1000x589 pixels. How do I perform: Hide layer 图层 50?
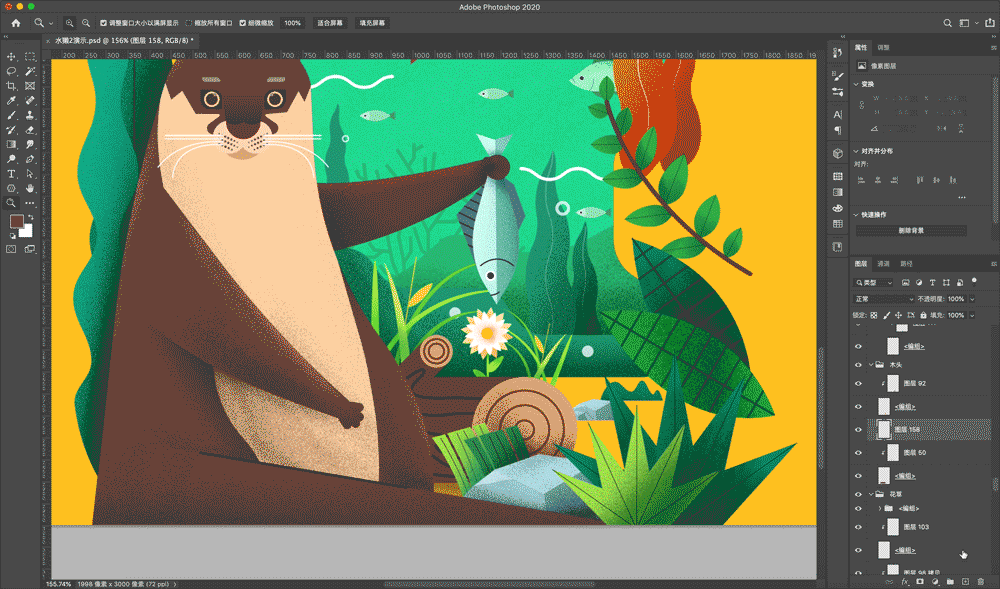pyautogui.click(x=858, y=453)
